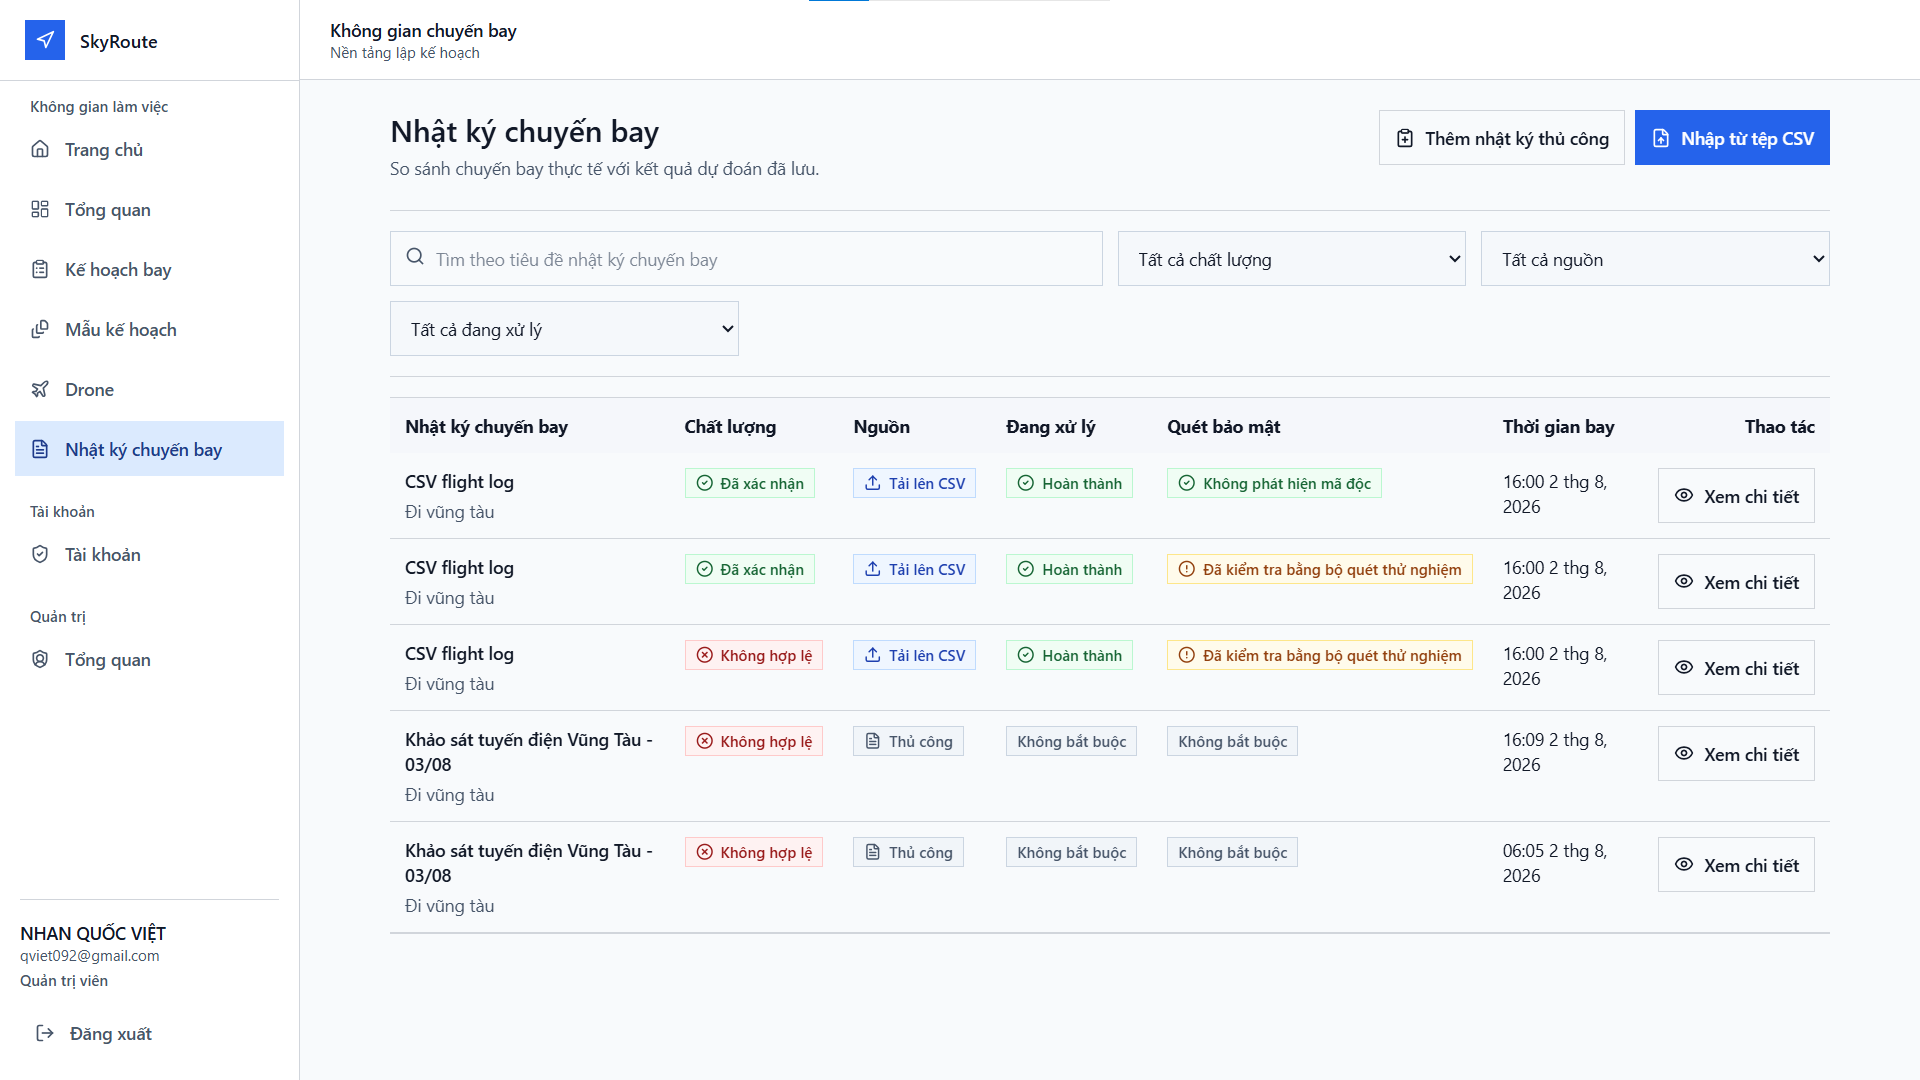Expand the Tất cả đang xử lý filter
Image resolution: width=1920 pixels, height=1080 pixels.
click(564, 329)
